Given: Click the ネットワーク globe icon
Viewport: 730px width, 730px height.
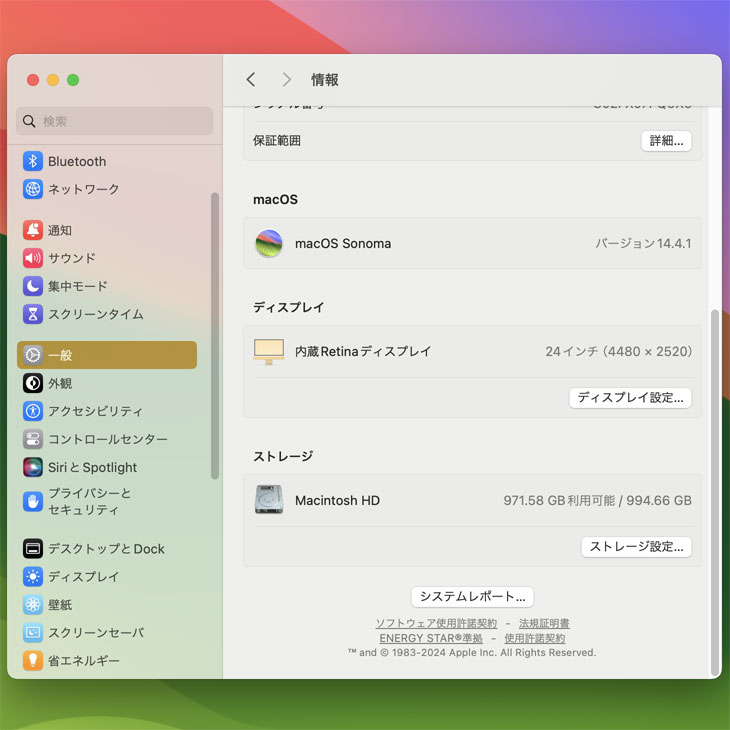Looking at the screenshot, I should 33,189.
